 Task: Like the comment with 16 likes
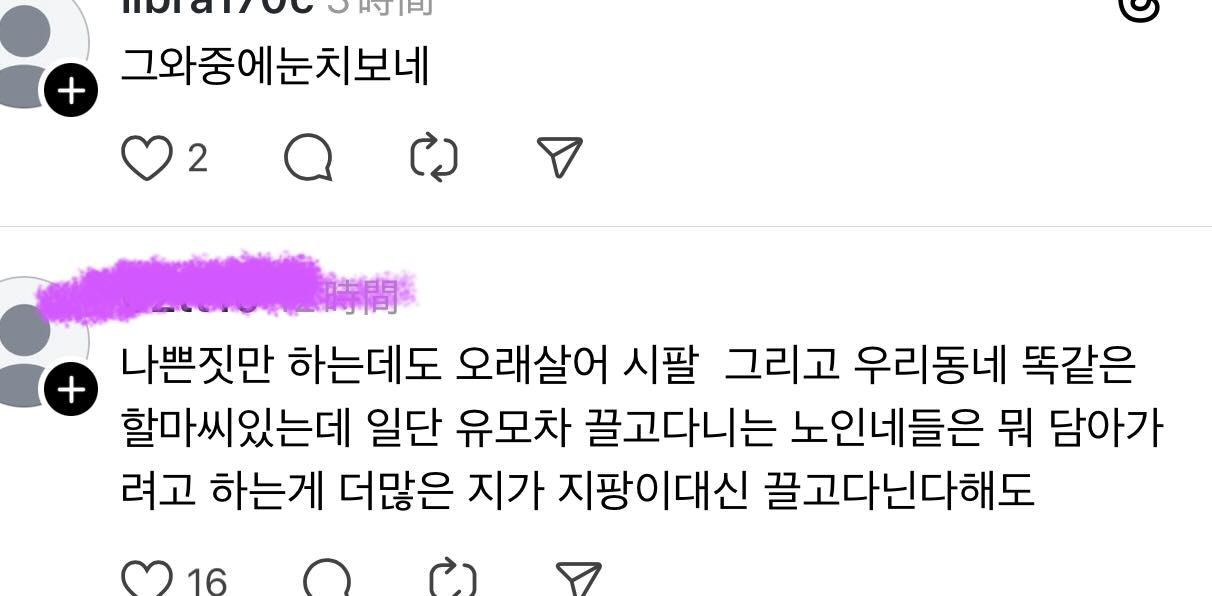[146, 580]
